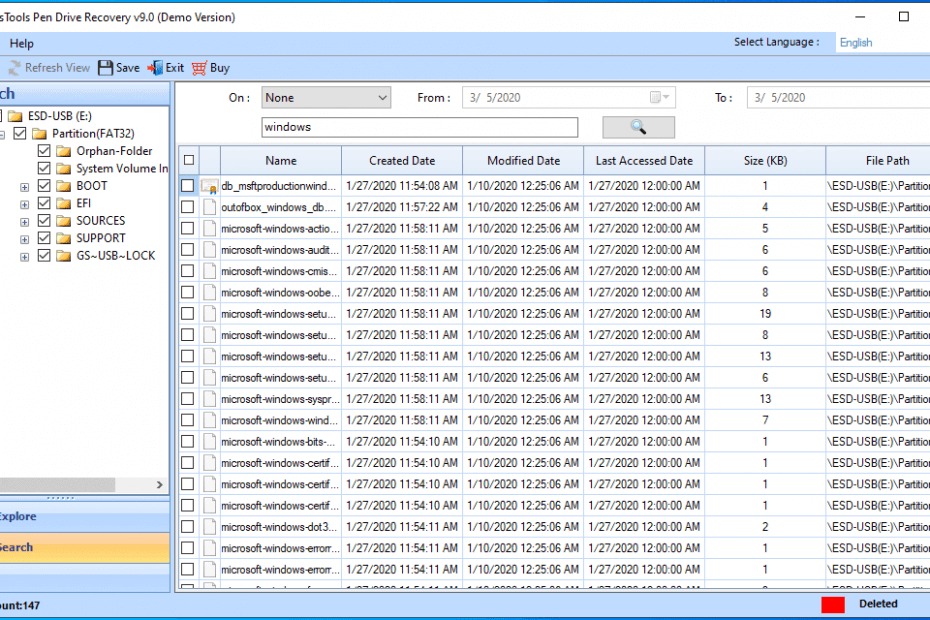Open the From date calendar picker icon
The height and width of the screenshot is (620, 930).
point(659,98)
